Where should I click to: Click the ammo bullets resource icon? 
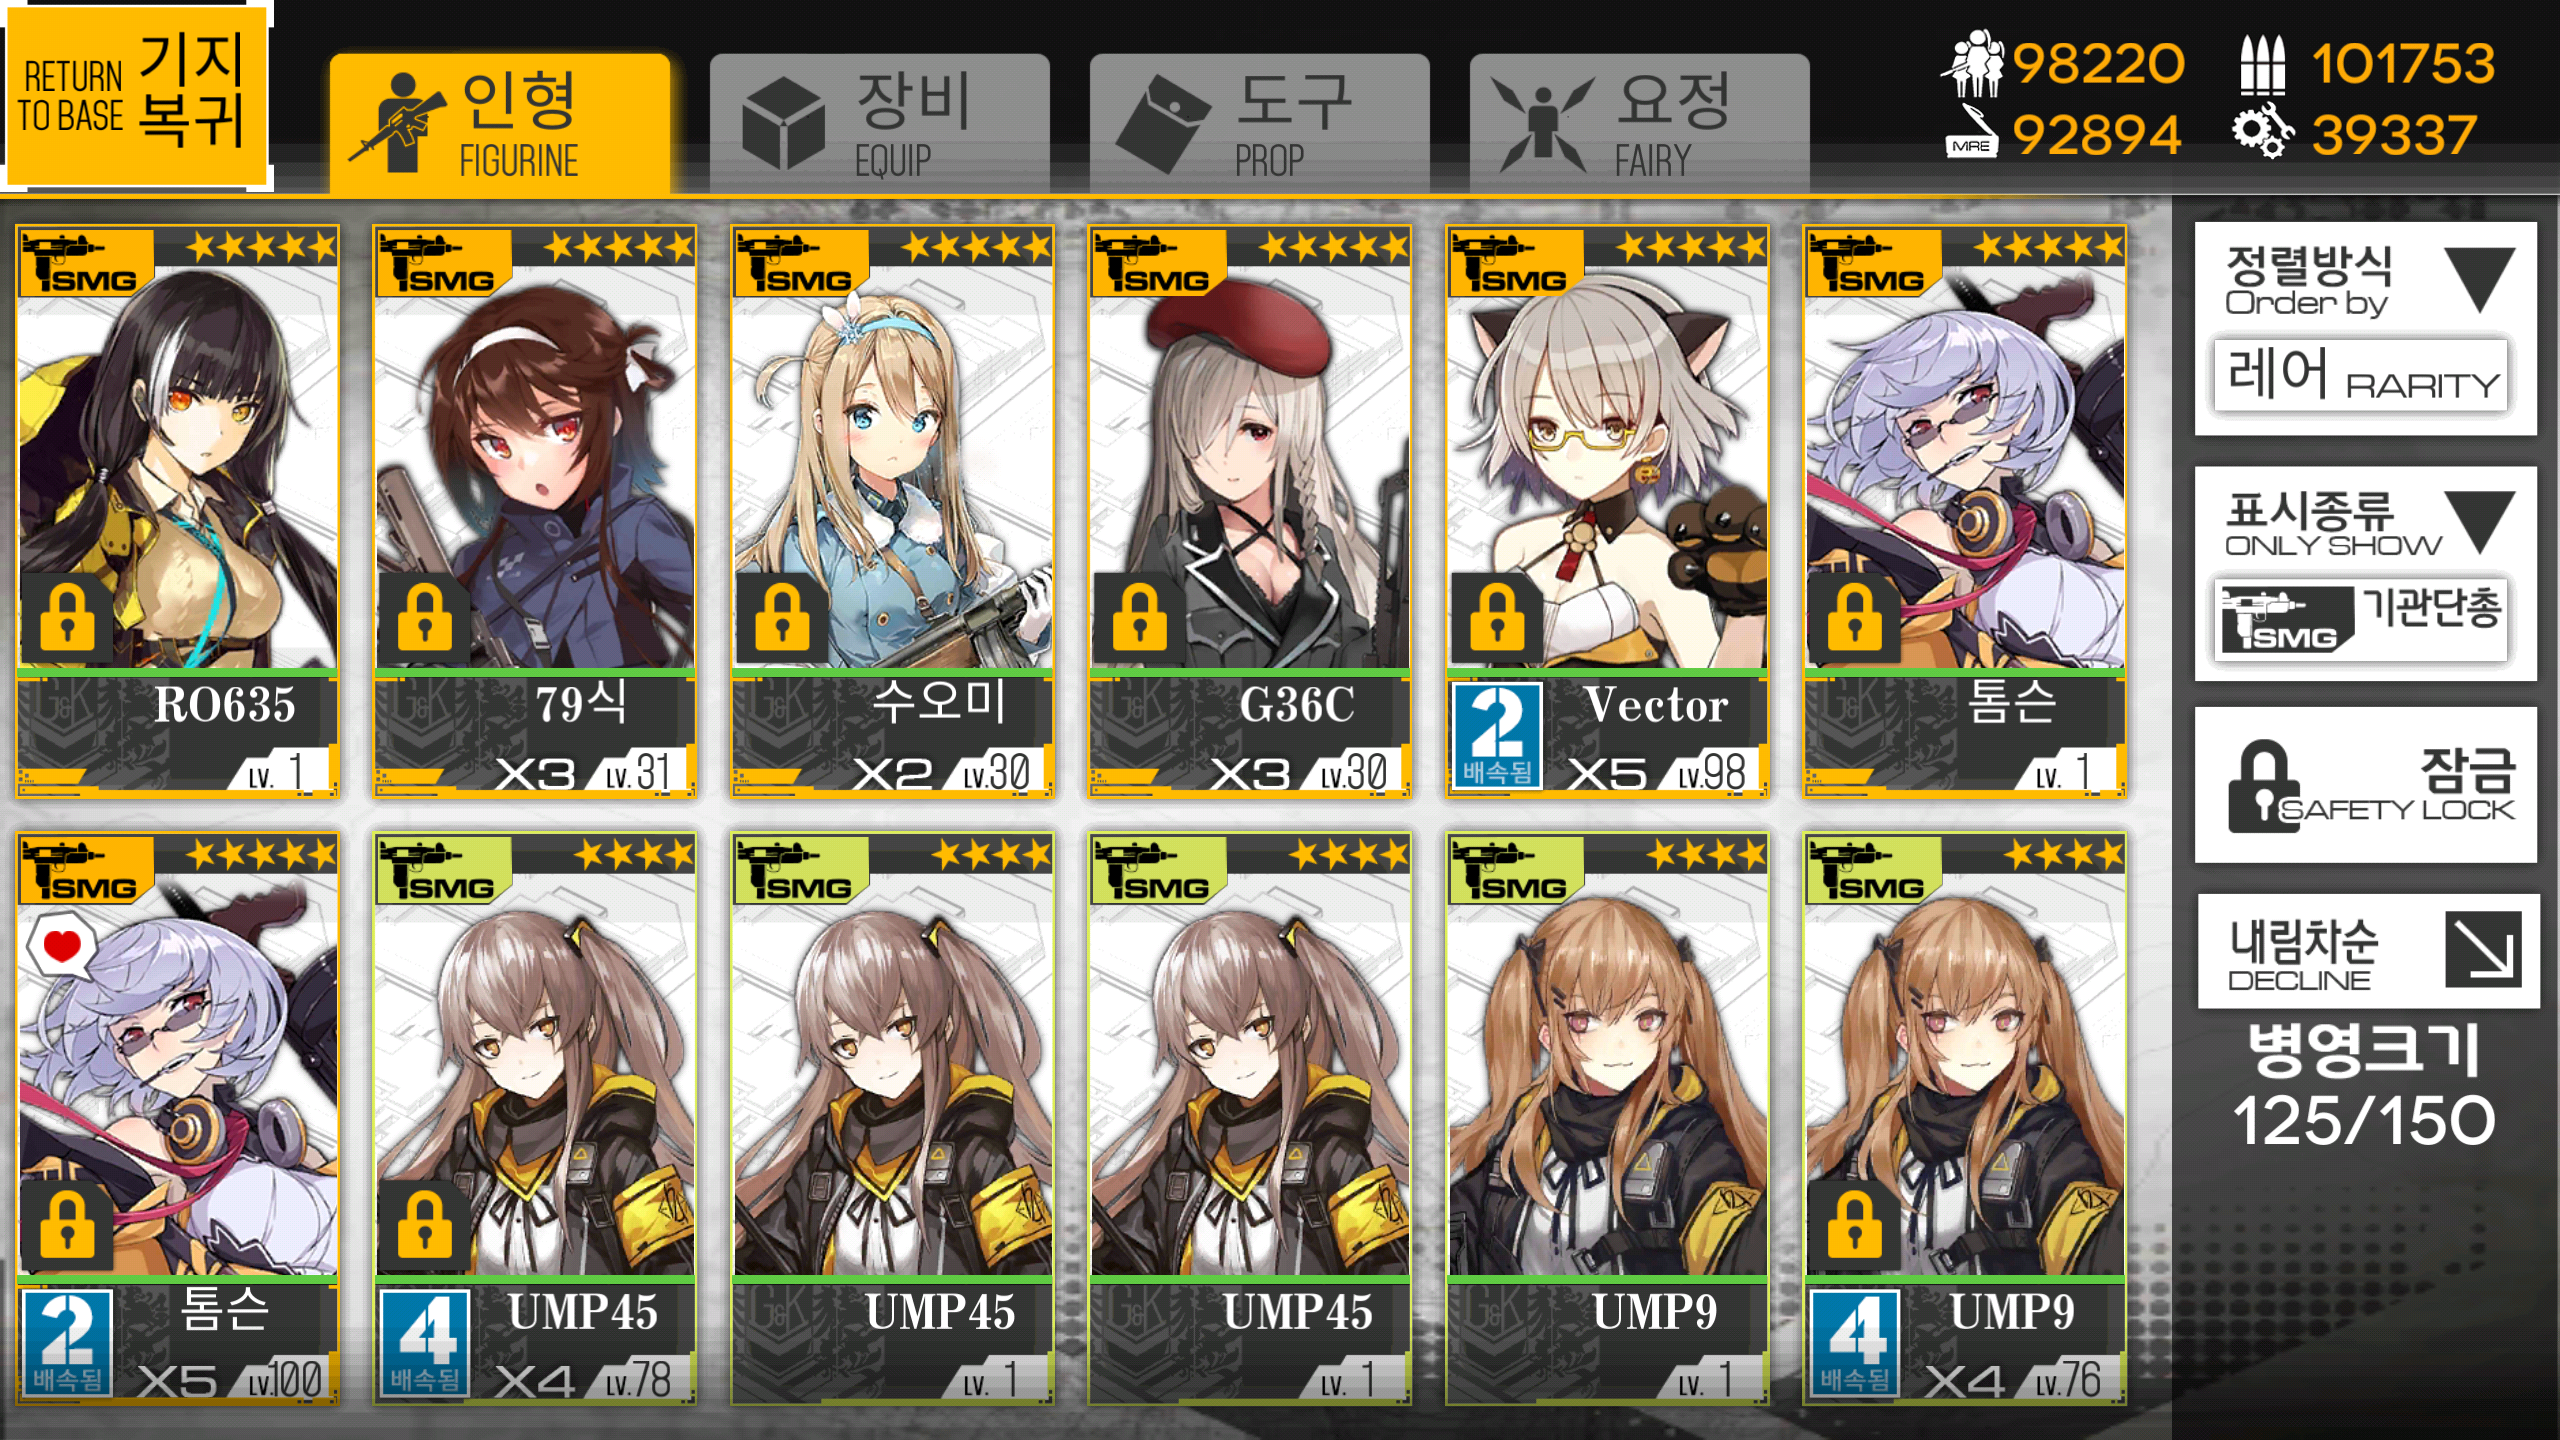[2263, 63]
